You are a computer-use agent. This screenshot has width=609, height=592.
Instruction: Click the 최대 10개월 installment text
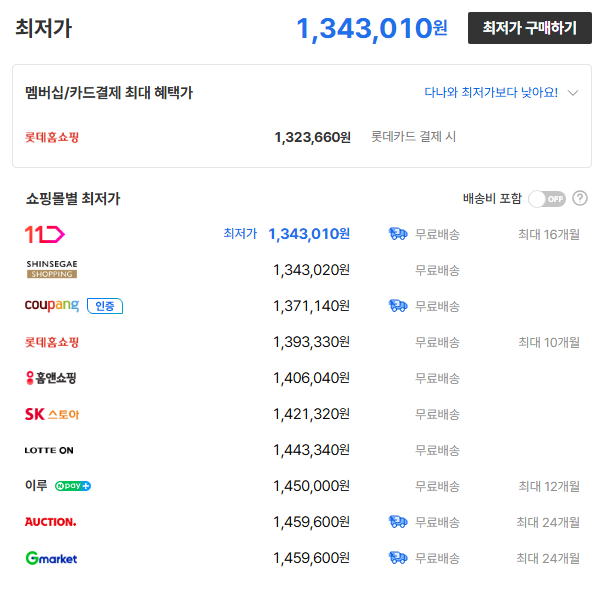(549, 342)
